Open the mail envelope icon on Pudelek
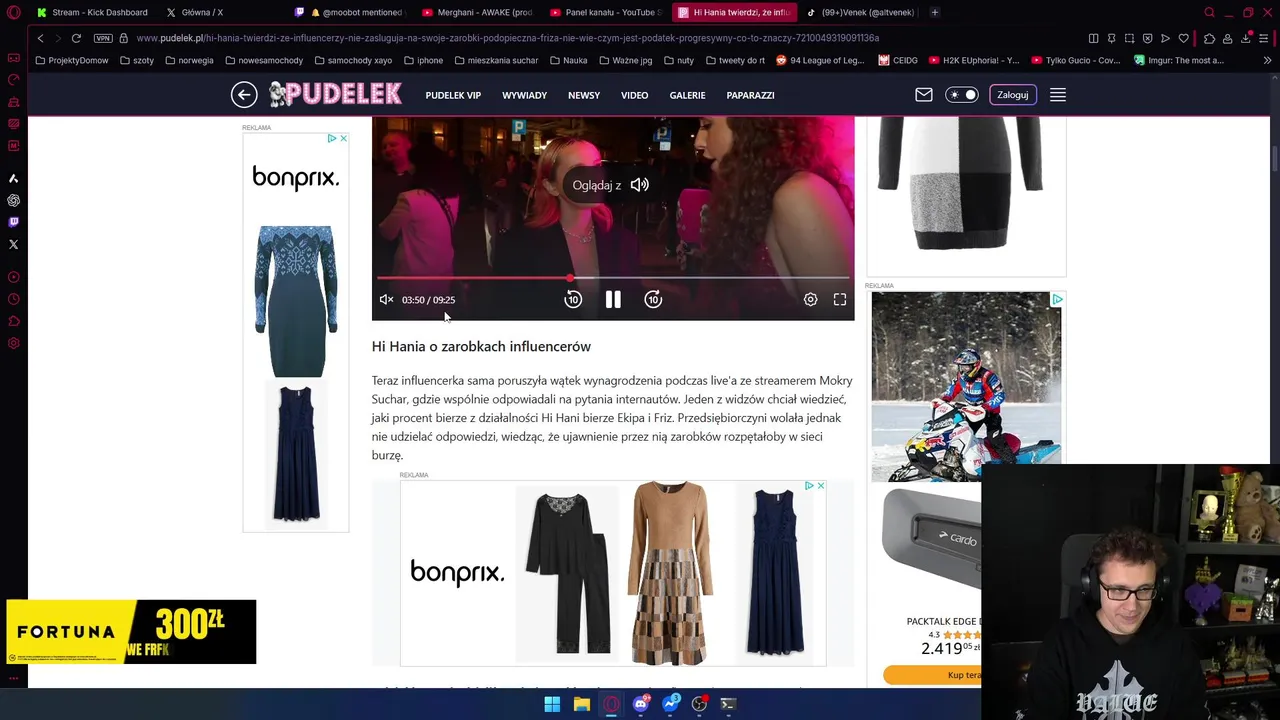The height and width of the screenshot is (720, 1280). 924,95
